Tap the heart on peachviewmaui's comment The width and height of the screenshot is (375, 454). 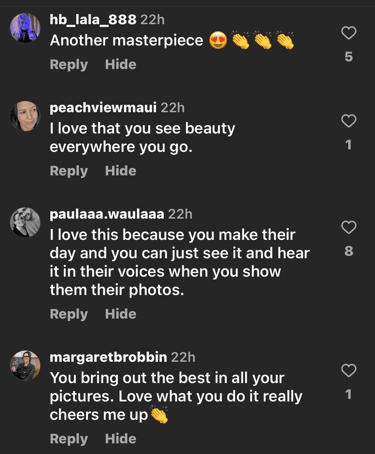(349, 121)
